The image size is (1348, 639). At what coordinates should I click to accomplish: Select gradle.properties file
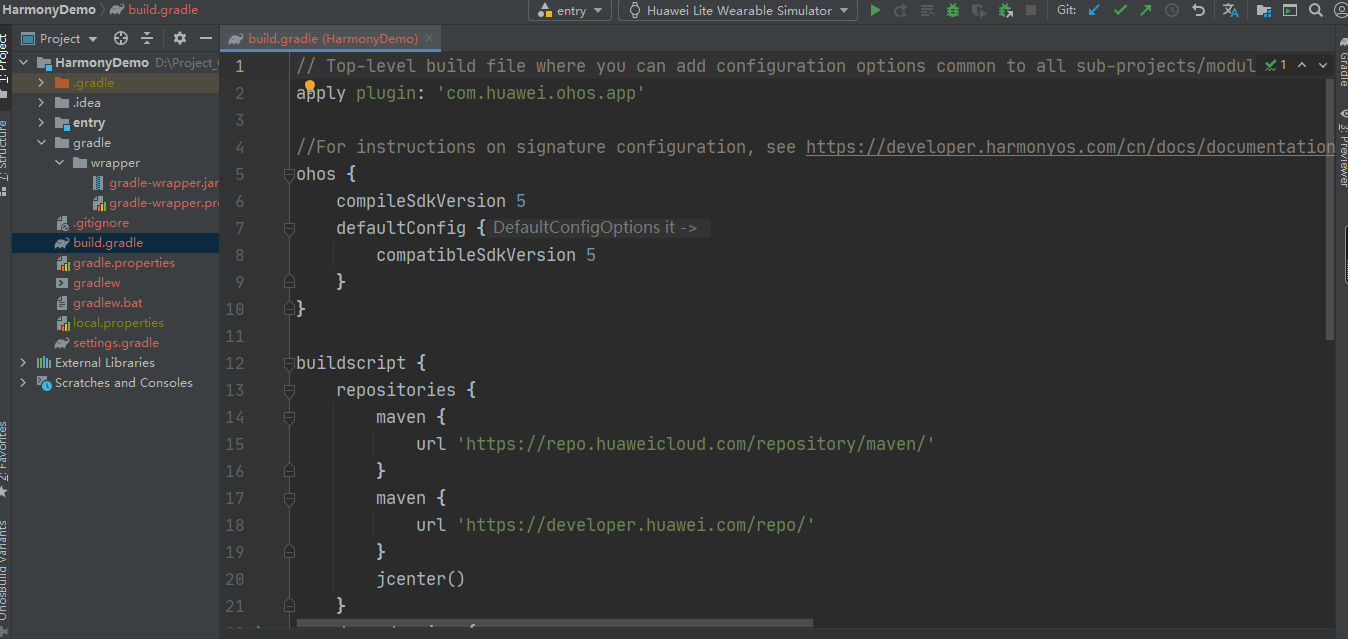pyautogui.click(x=115, y=263)
